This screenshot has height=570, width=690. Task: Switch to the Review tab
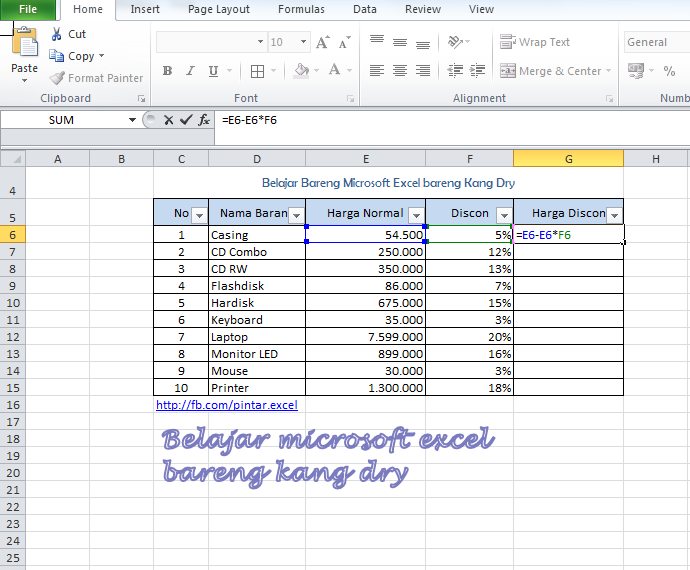pyautogui.click(x=423, y=9)
